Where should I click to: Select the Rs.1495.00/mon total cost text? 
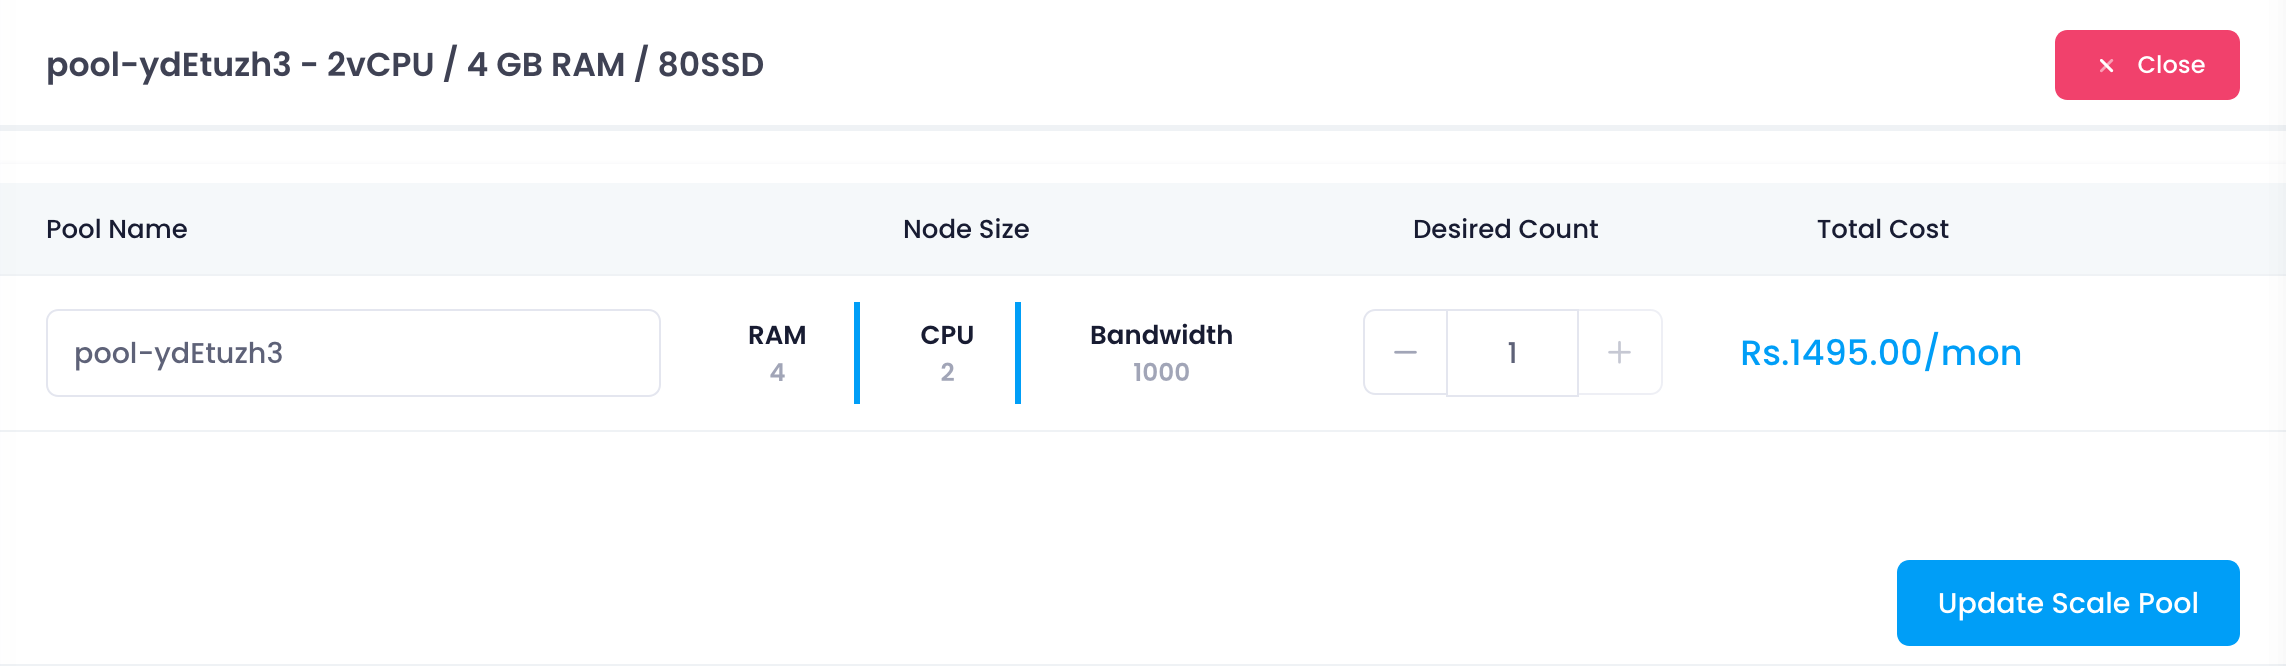click(x=1881, y=352)
